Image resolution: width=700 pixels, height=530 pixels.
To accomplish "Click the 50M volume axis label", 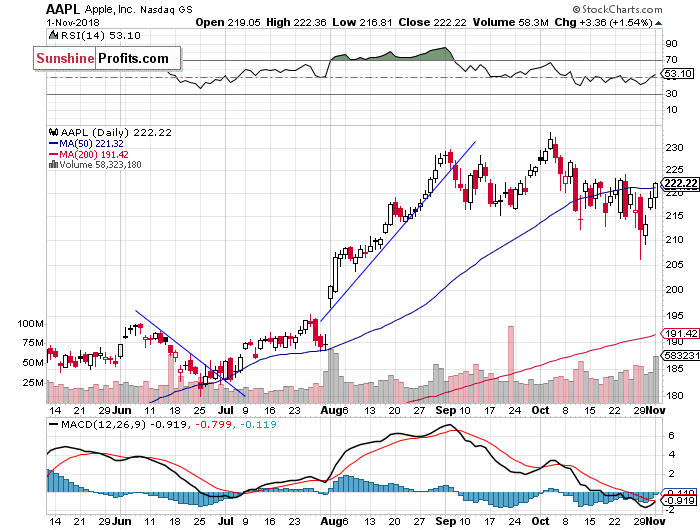I will [33, 363].
